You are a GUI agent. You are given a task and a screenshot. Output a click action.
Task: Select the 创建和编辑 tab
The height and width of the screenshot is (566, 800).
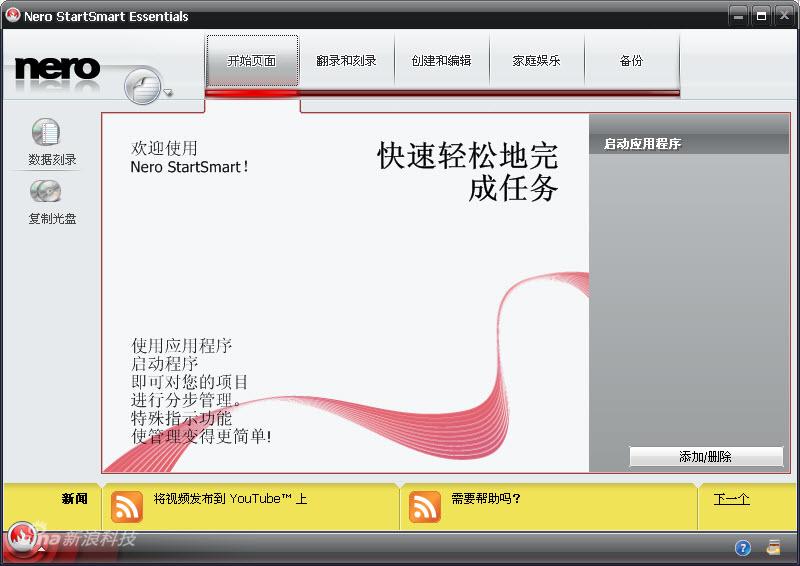(441, 61)
